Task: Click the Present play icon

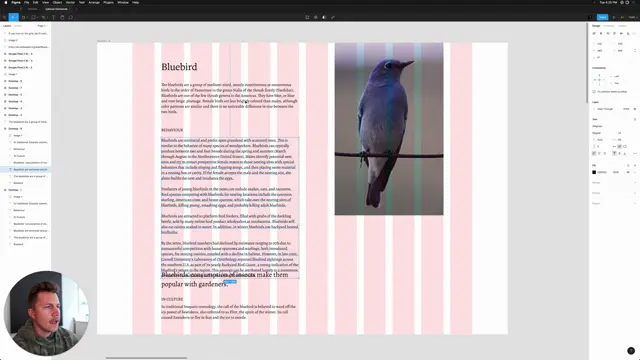Action: pos(613,17)
